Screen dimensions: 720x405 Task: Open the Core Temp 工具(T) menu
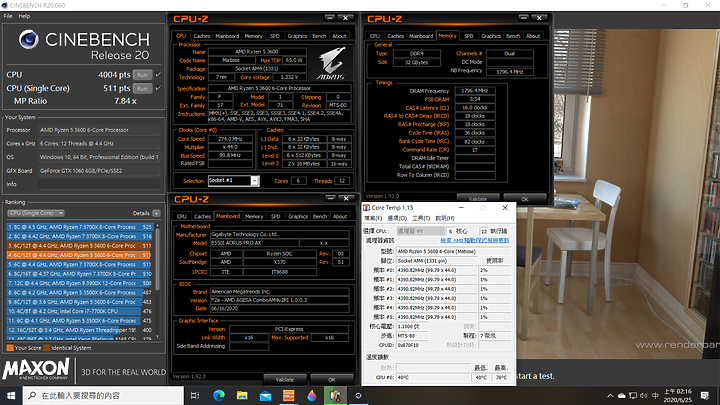tap(421, 218)
